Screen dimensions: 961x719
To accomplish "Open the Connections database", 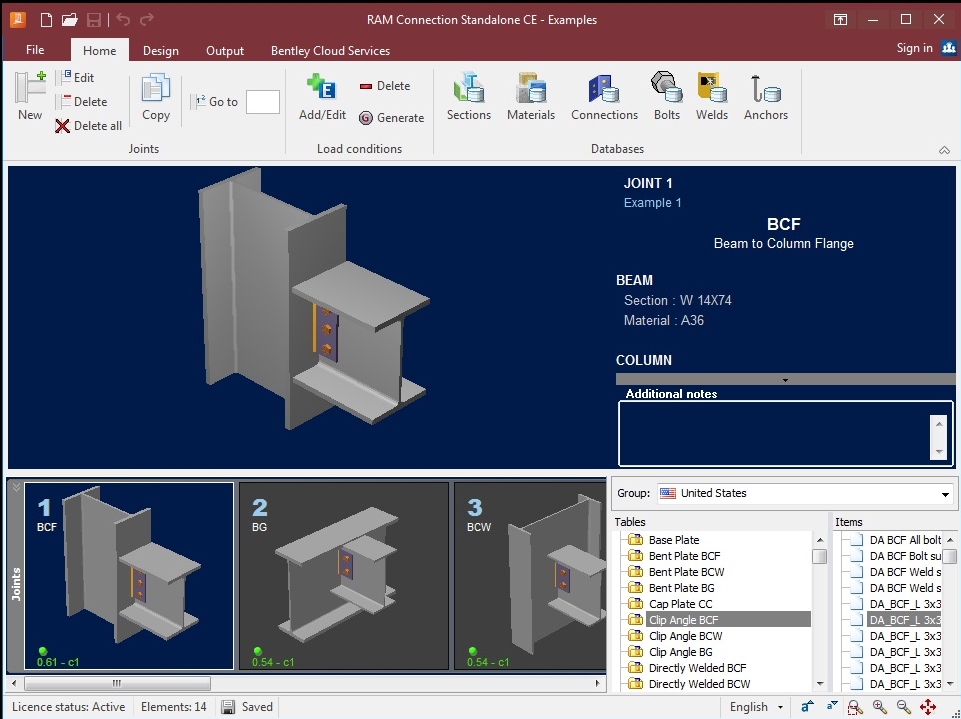I will (x=604, y=97).
